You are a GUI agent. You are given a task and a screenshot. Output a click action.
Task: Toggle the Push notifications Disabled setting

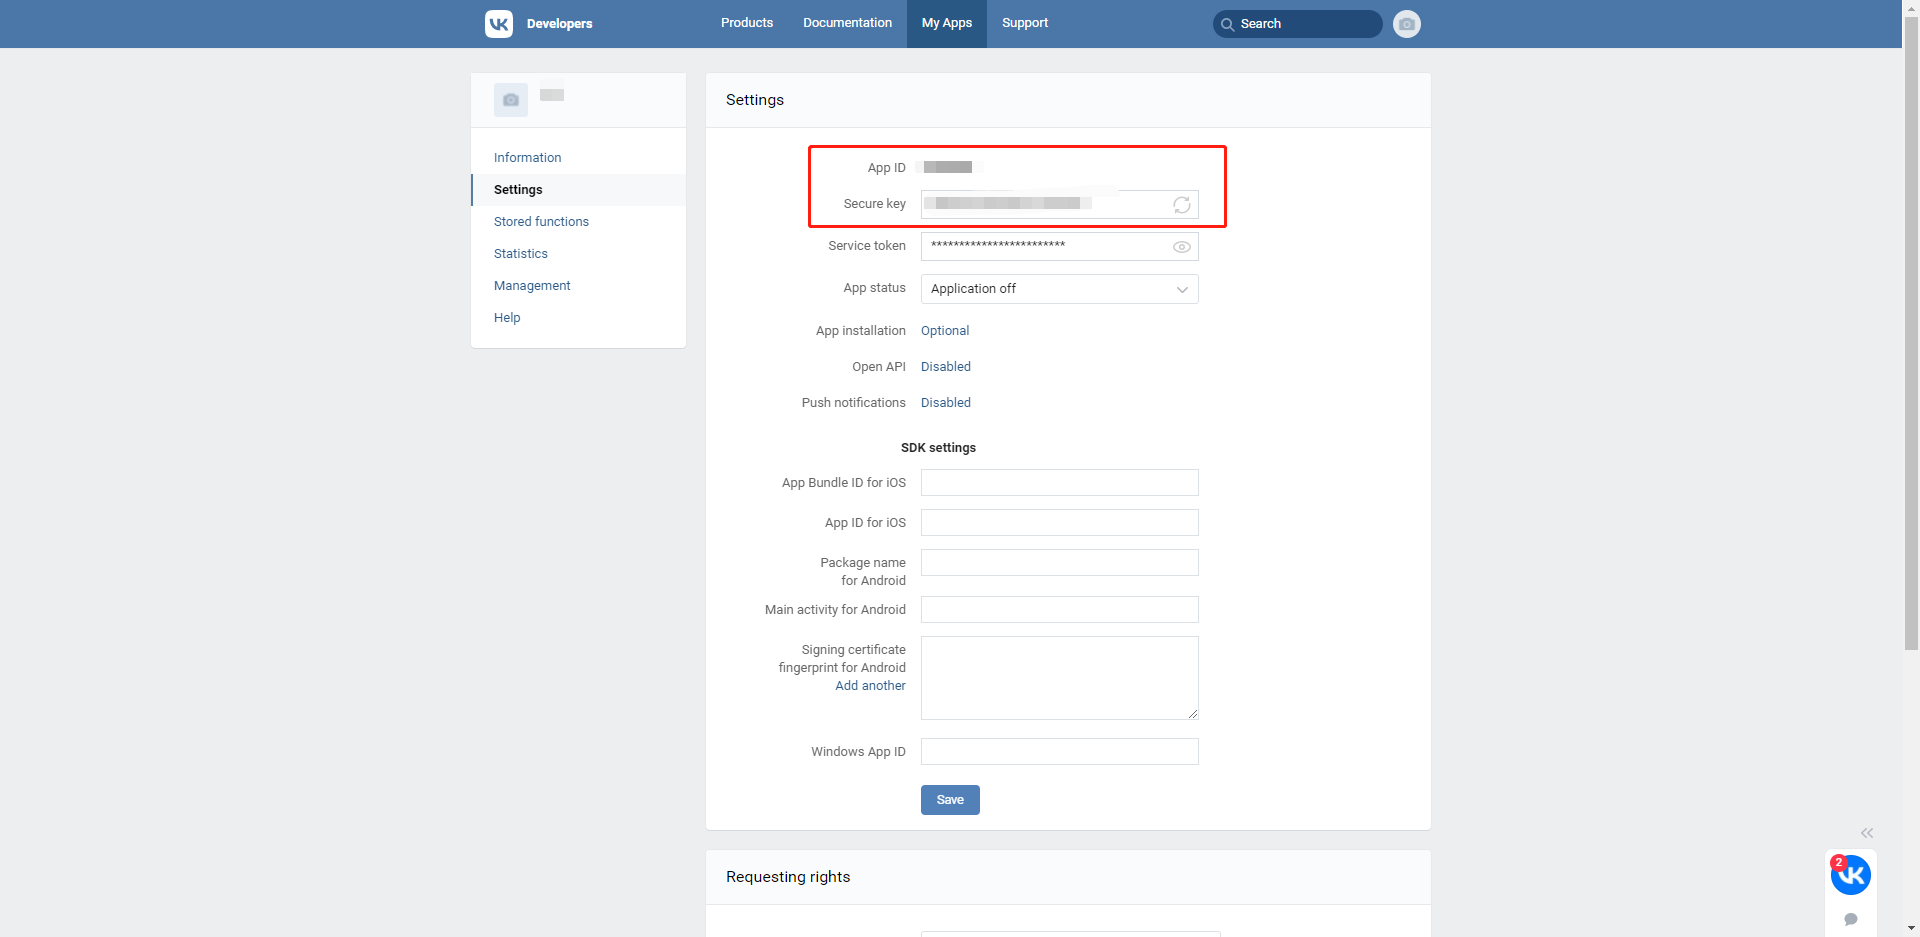pos(945,403)
